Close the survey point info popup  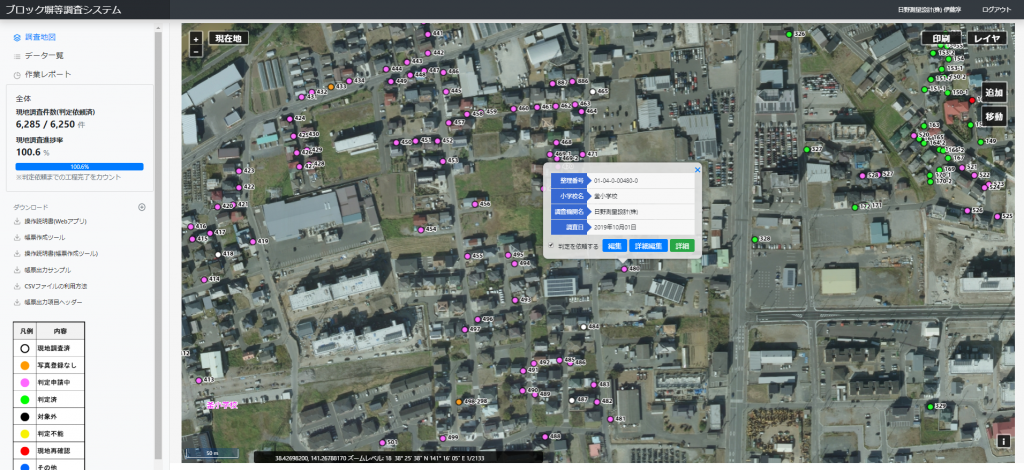(697, 170)
